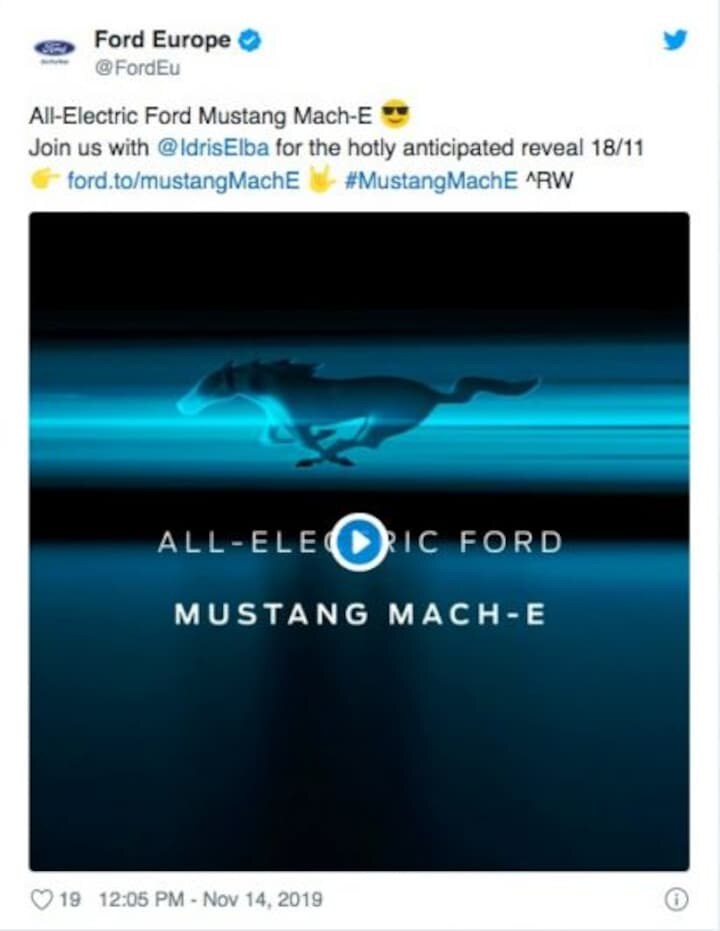Open the @IdrisElba mention link
The width and height of the screenshot is (720, 931).
pos(213,147)
